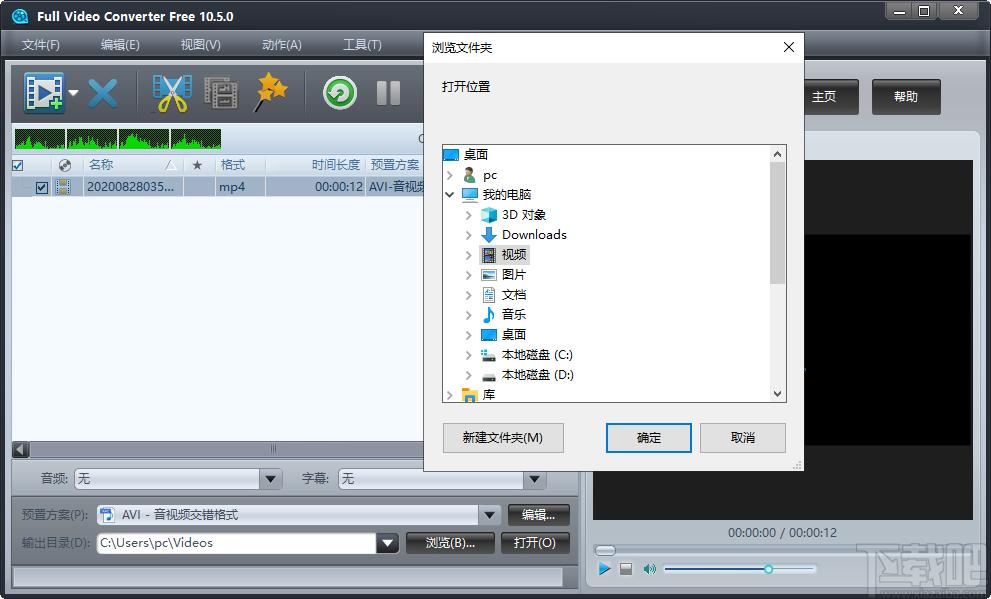Click the 浏览(B)... button
The width and height of the screenshot is (991, 599).
450,543
